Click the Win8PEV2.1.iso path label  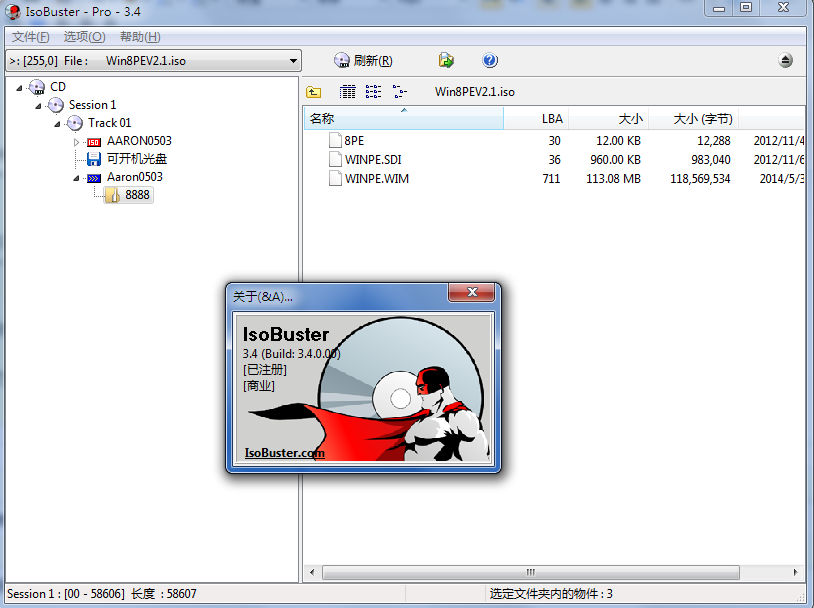(474, 92)
